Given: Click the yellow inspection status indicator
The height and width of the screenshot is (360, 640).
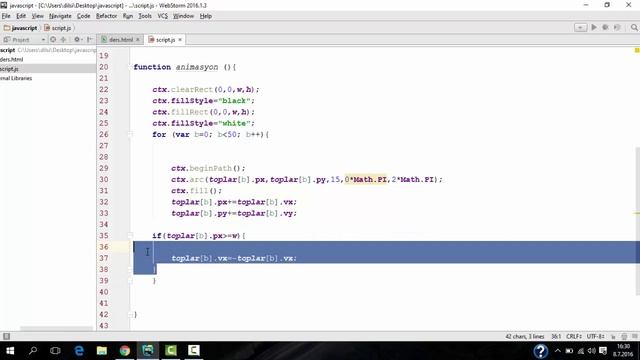Looking at the screenshot, I should pos(637,50).
